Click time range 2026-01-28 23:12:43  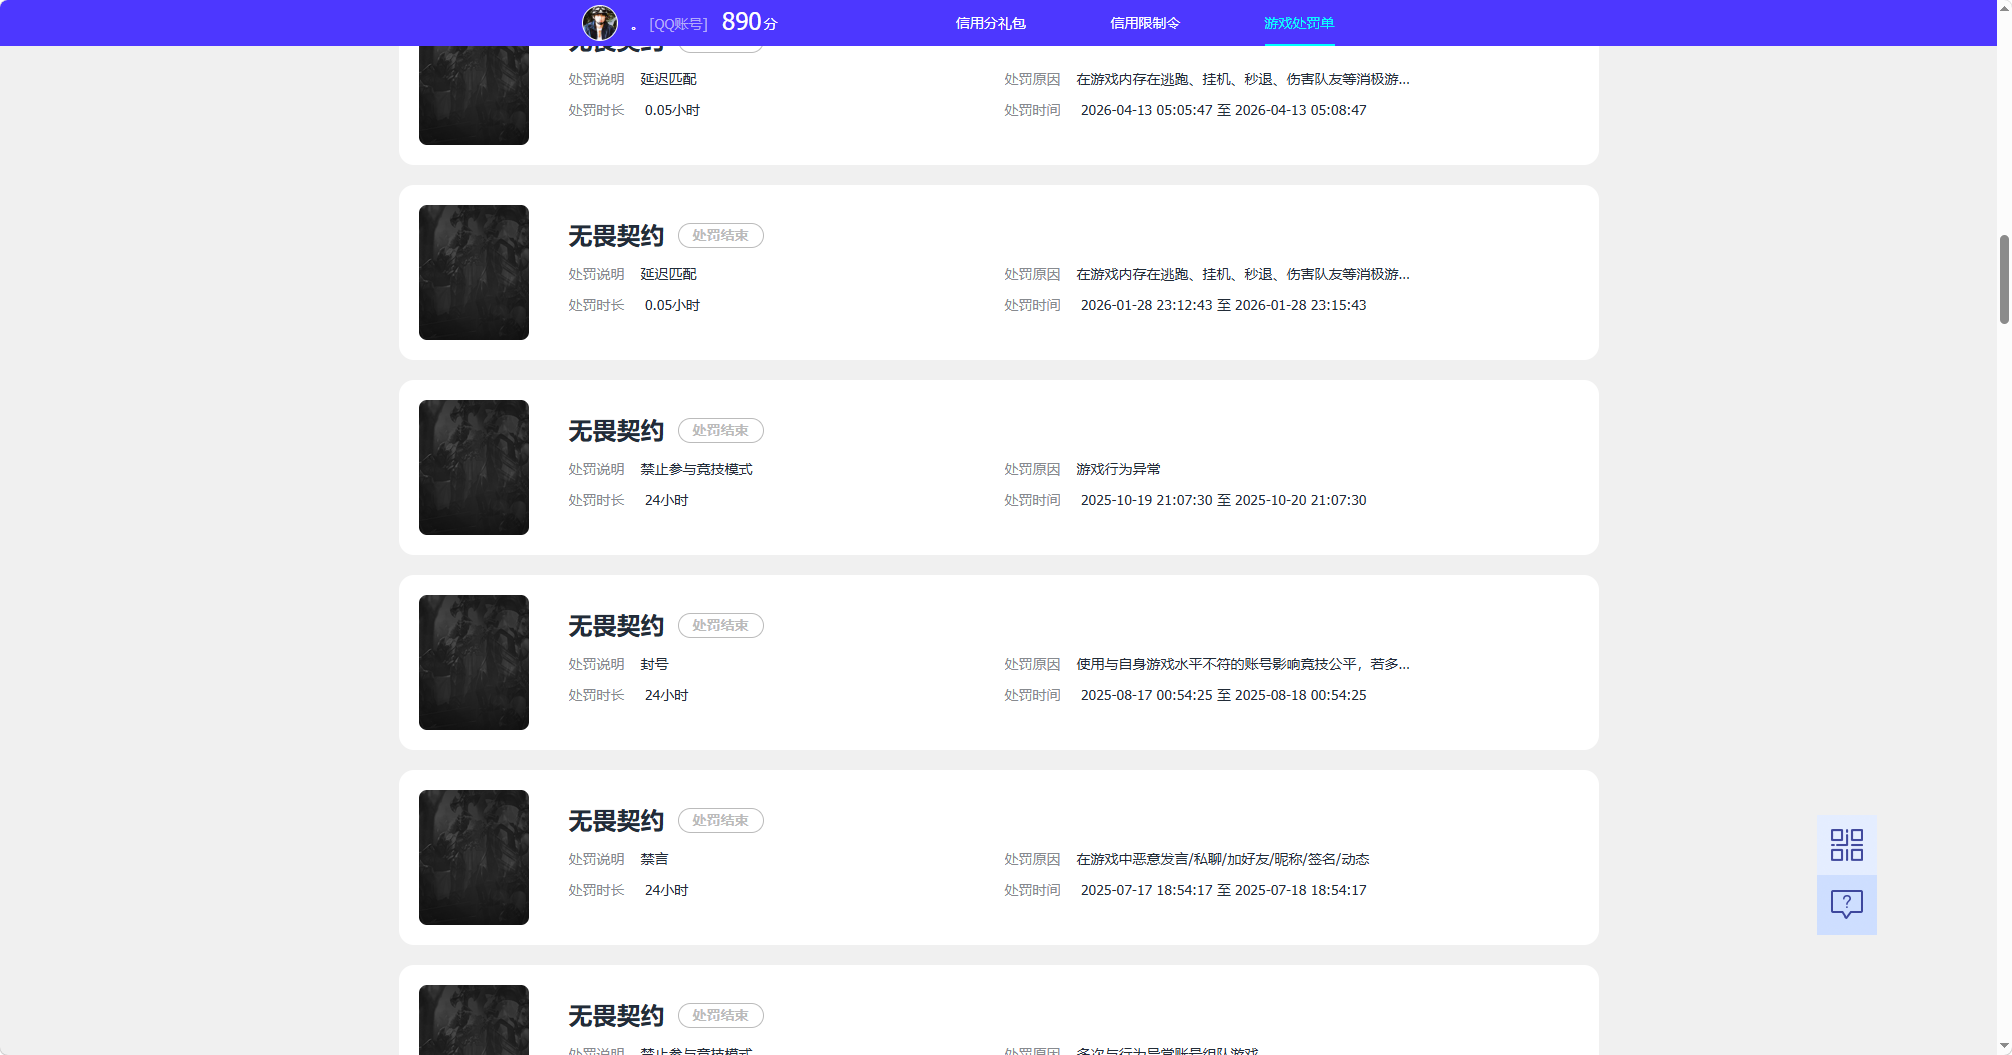click(x=1223, y=305)
